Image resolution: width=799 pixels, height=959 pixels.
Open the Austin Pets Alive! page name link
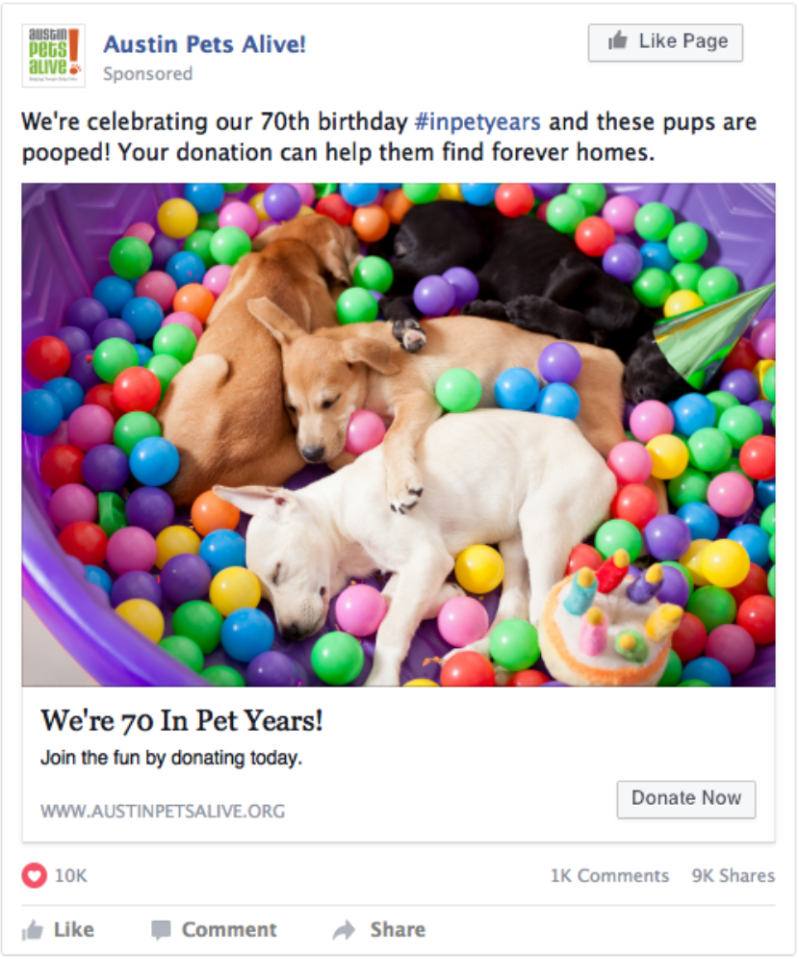(205, 44)
